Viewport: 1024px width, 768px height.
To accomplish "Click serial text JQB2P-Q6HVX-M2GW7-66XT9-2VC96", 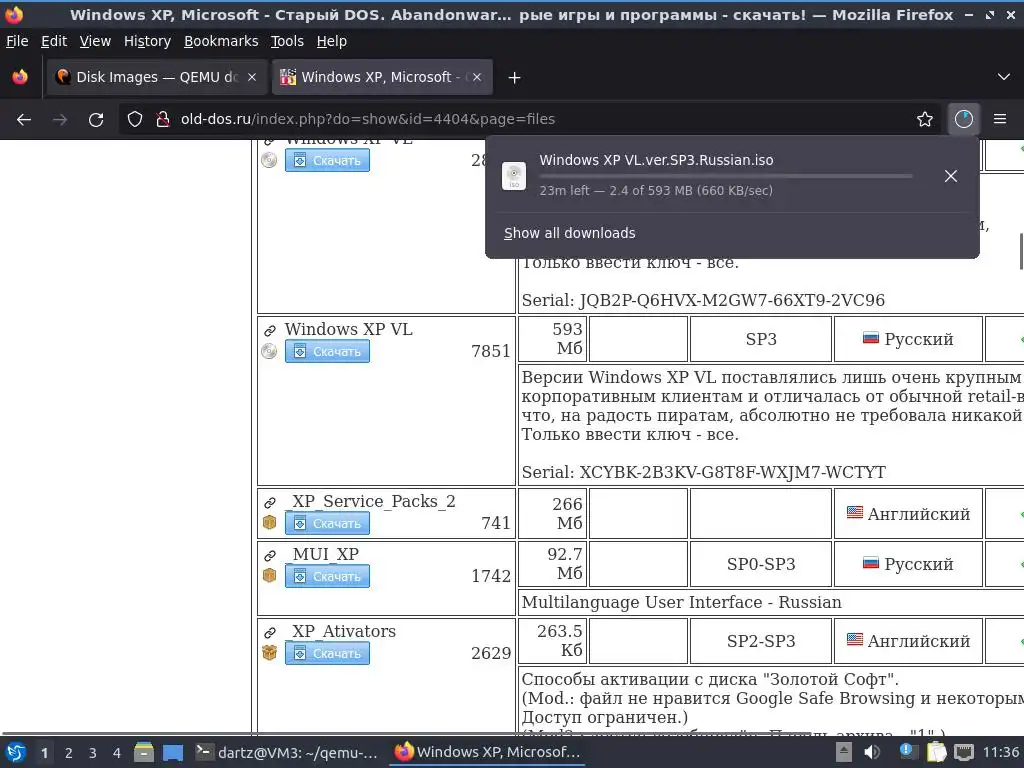I will click(731, 300).
